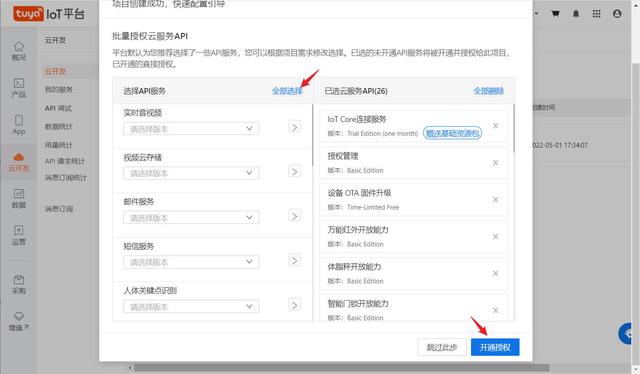Click the 赠送基础资源包 badge
The height and width of the screenshot is (374, 640).
pyautogui.click(x=452, y=133)
